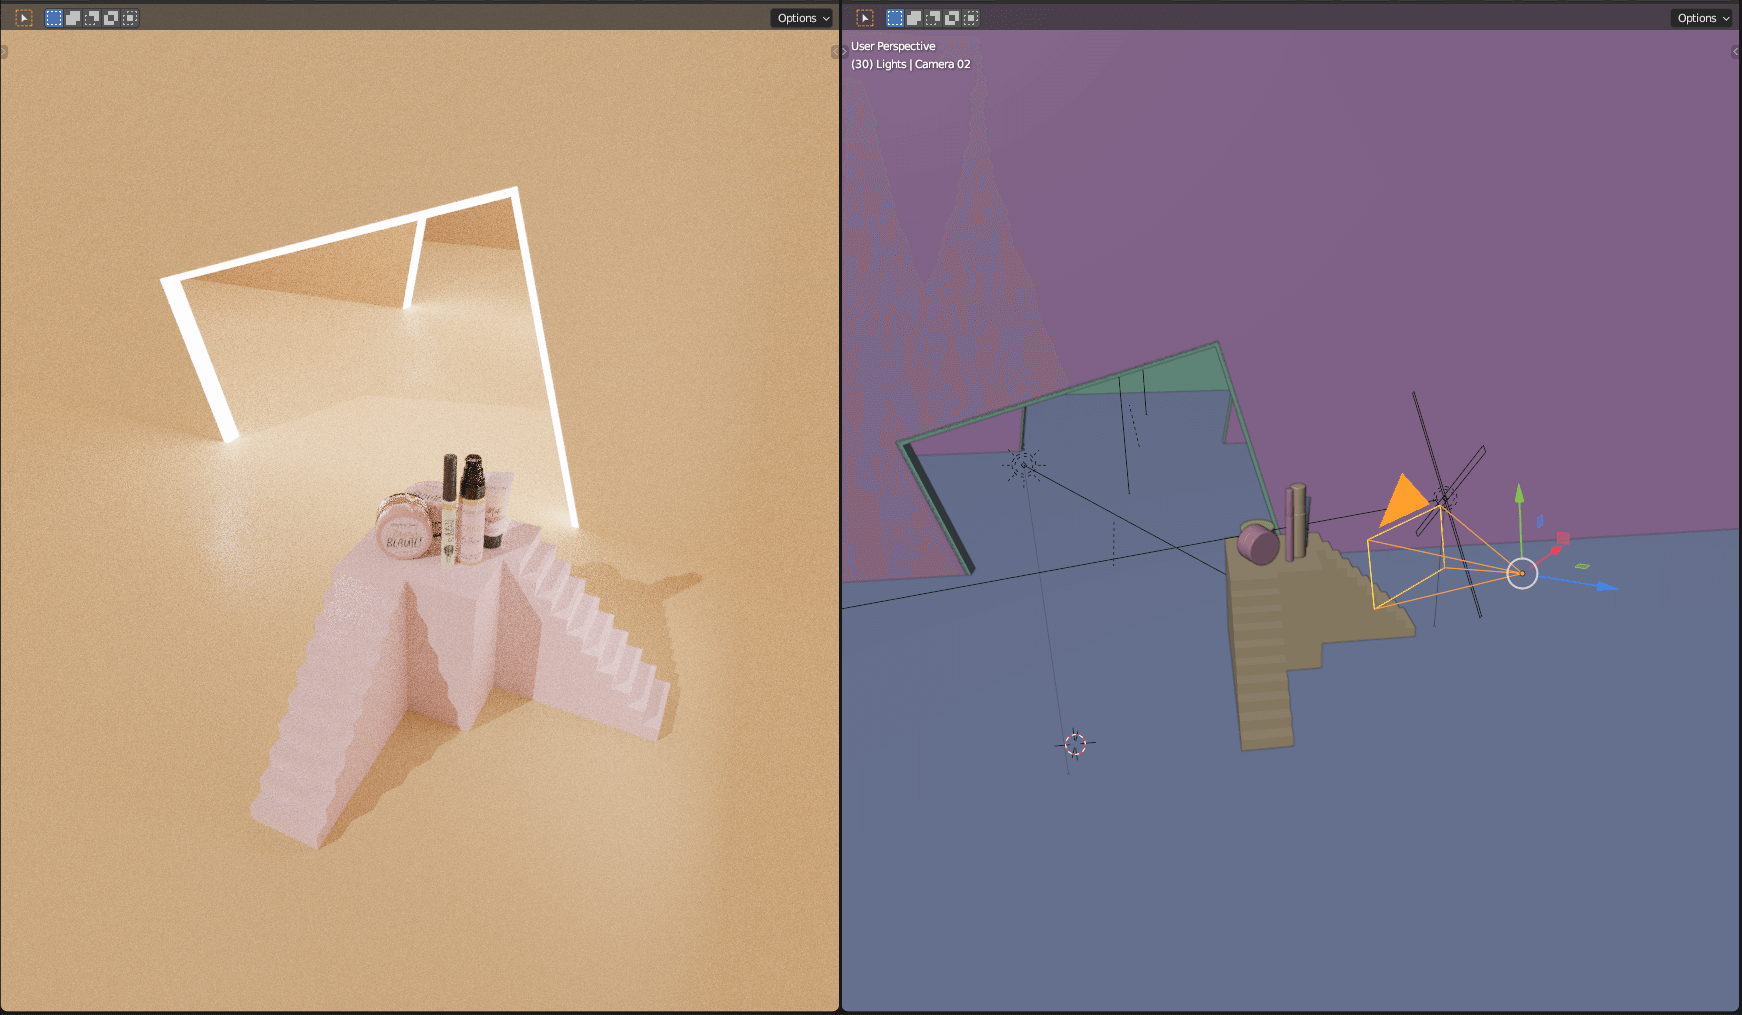This screenshot has width=1742, height=1015.
Task: Click the green axis gizmo arrow
Action: click(1519, 494)
